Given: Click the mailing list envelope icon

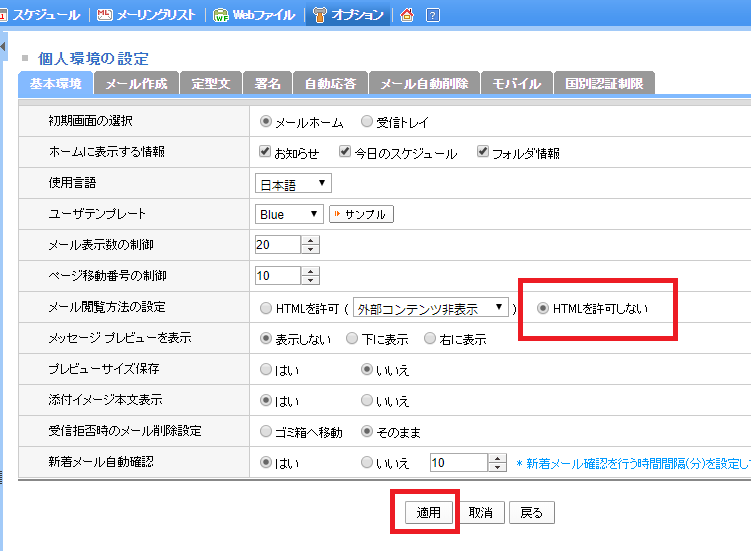Looking at the screenshot, I should click(x=104, y=15).
